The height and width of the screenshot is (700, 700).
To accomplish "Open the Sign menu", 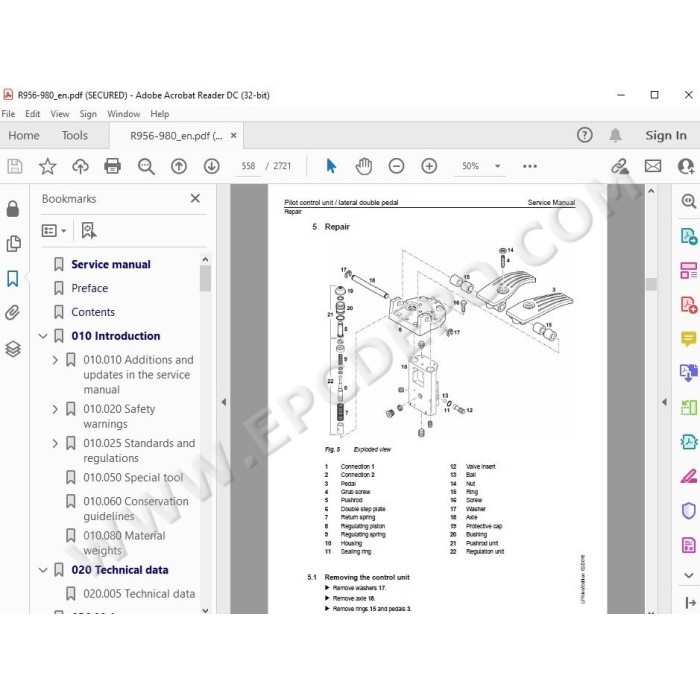I will (x=88, y=114).
